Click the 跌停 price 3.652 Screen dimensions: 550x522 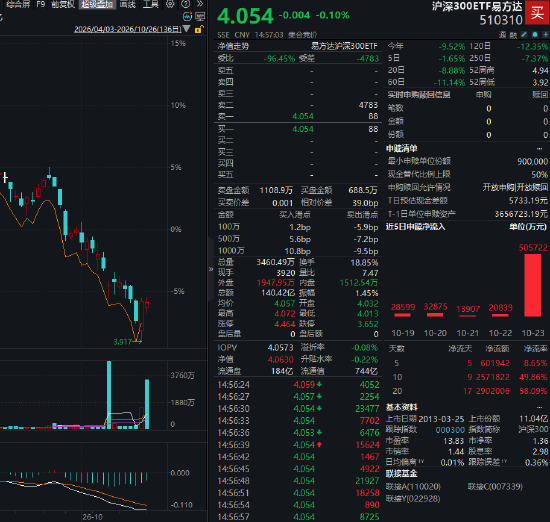[x=368, y=324]
